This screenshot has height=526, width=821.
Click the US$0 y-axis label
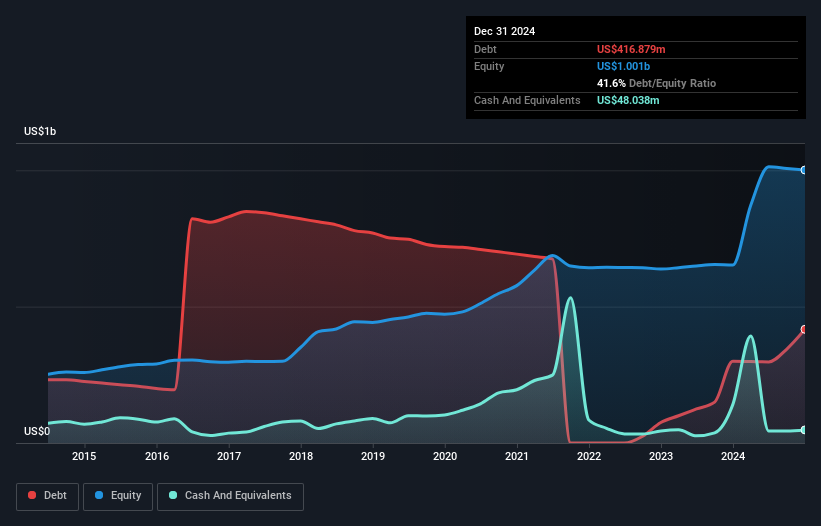[x=37, y=431]
